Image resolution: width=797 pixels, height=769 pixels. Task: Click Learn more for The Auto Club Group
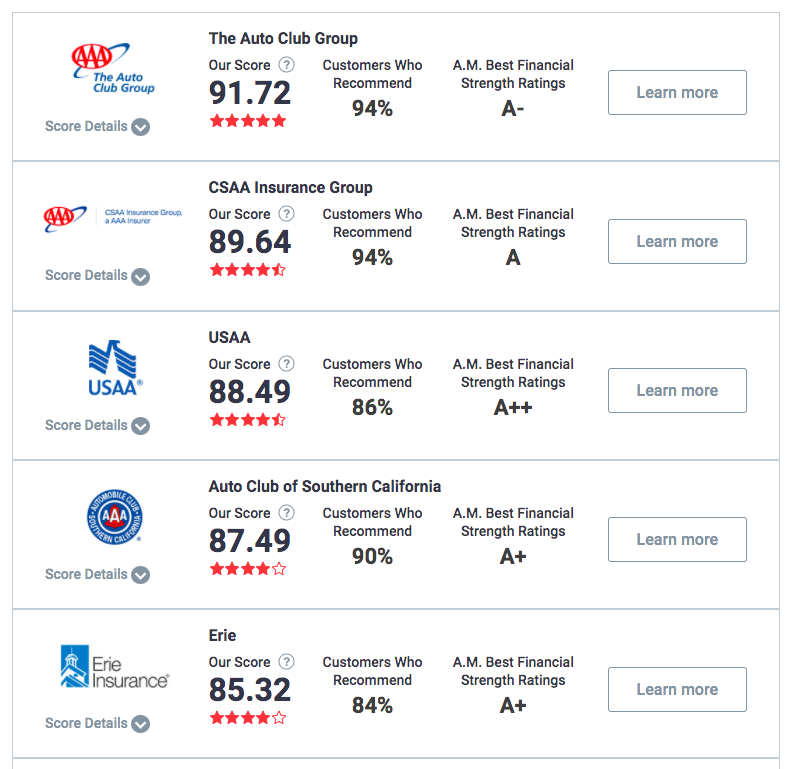click(x=677, y=93)
